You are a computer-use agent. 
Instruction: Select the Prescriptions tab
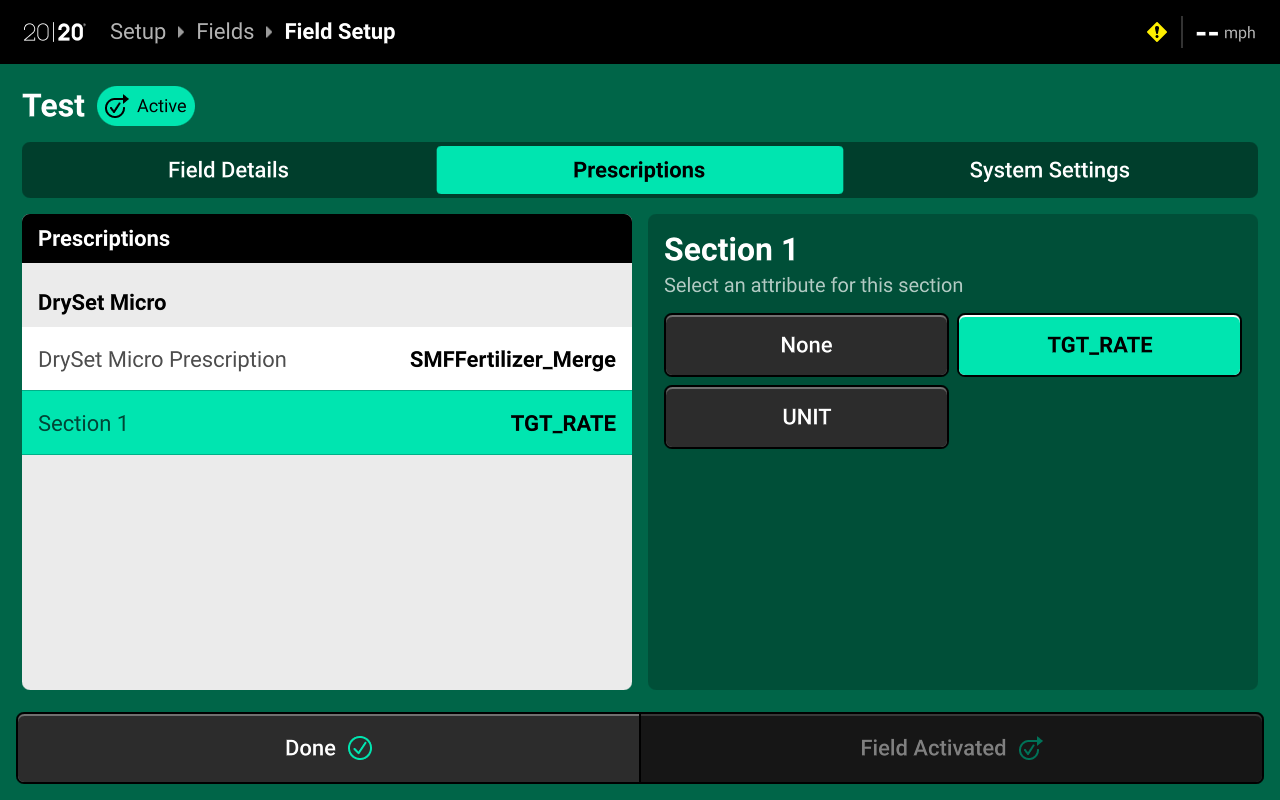[639, 170]
